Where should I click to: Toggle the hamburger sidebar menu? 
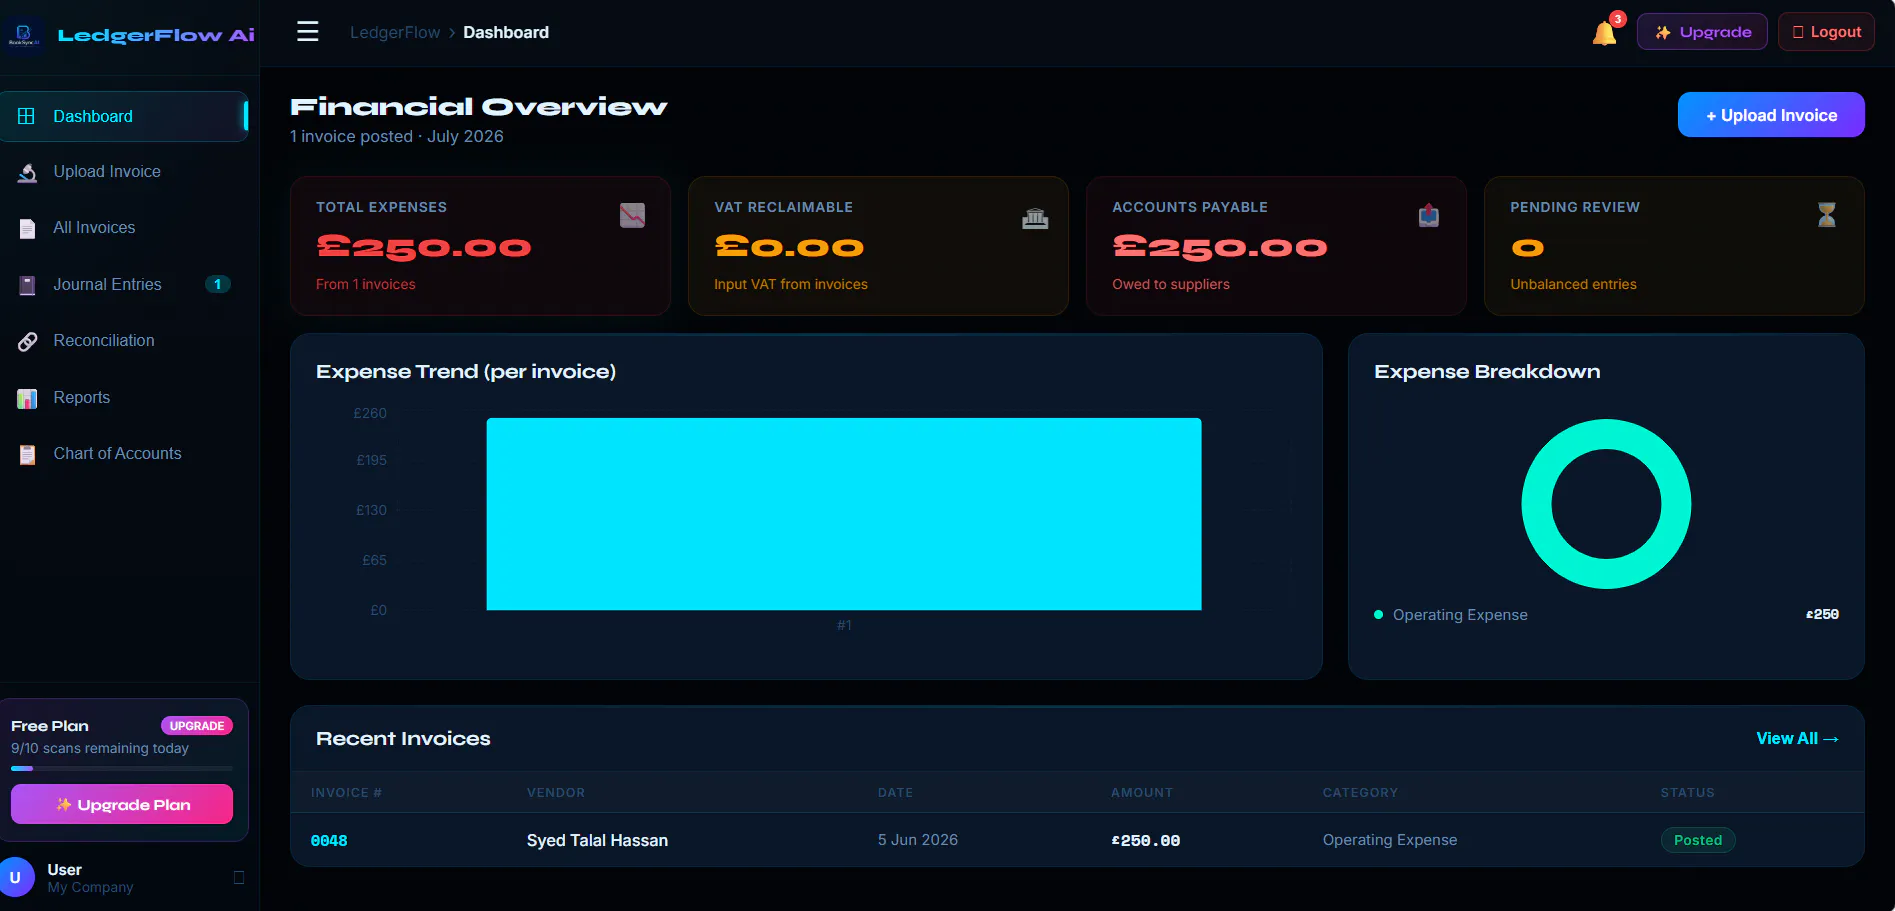click(x=308, y=32)
